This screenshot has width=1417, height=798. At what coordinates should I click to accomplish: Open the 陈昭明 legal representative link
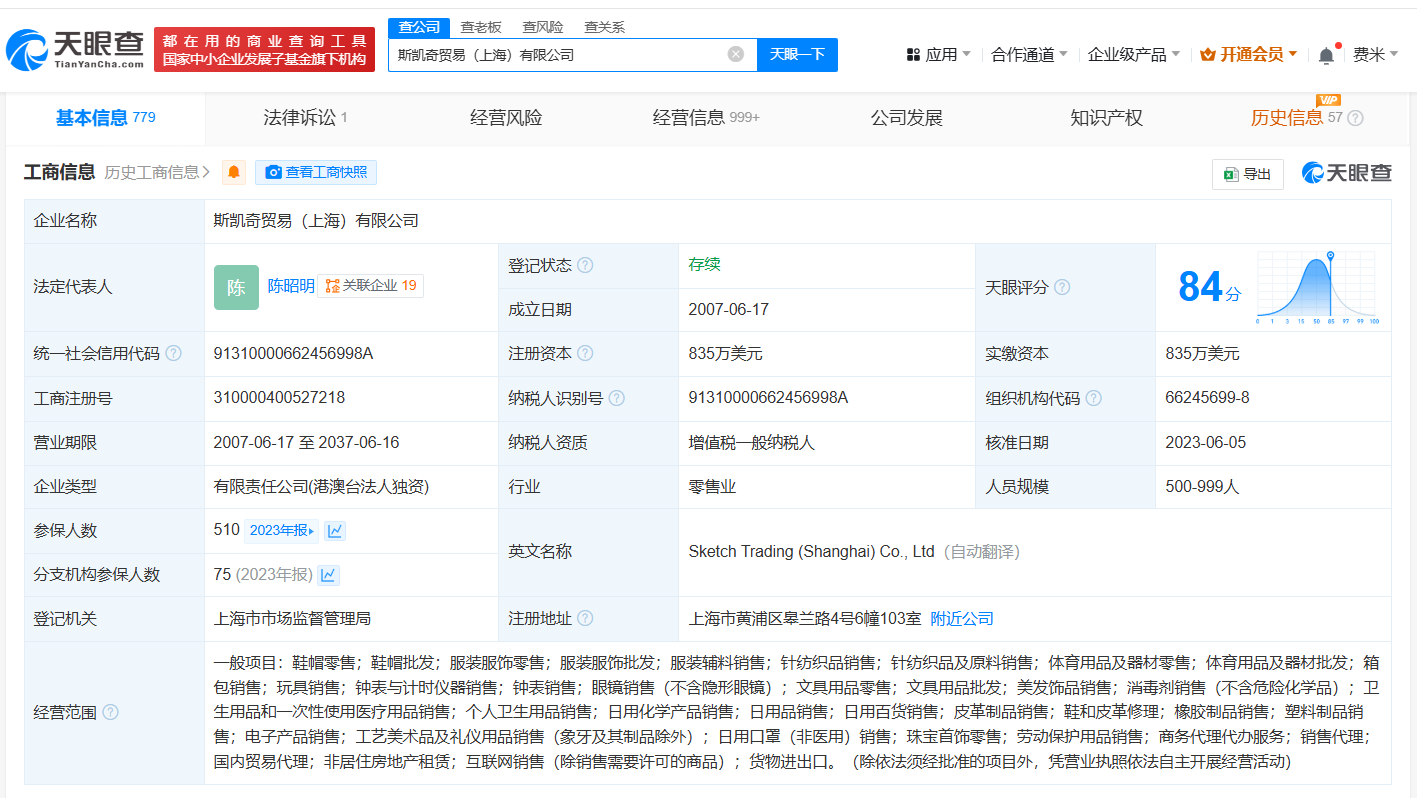(x=291, y=286)
